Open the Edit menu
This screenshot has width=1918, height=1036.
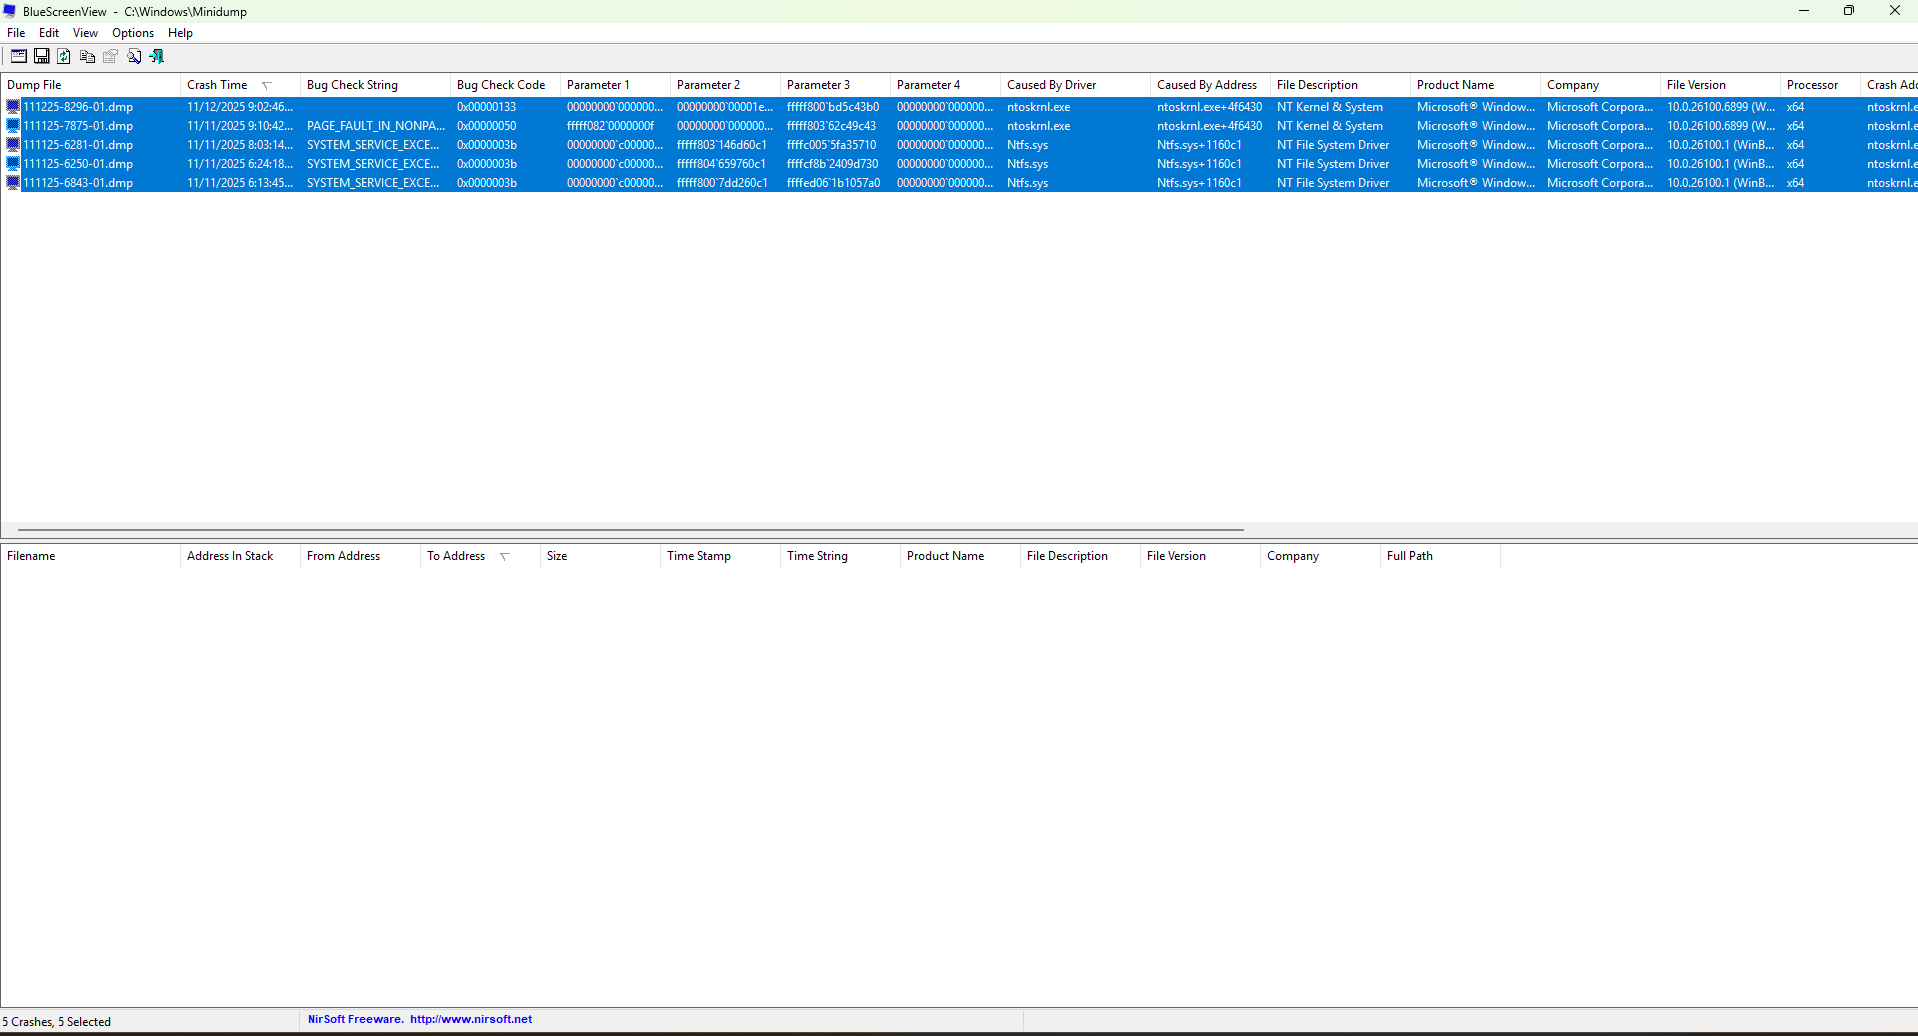(49, 33)
